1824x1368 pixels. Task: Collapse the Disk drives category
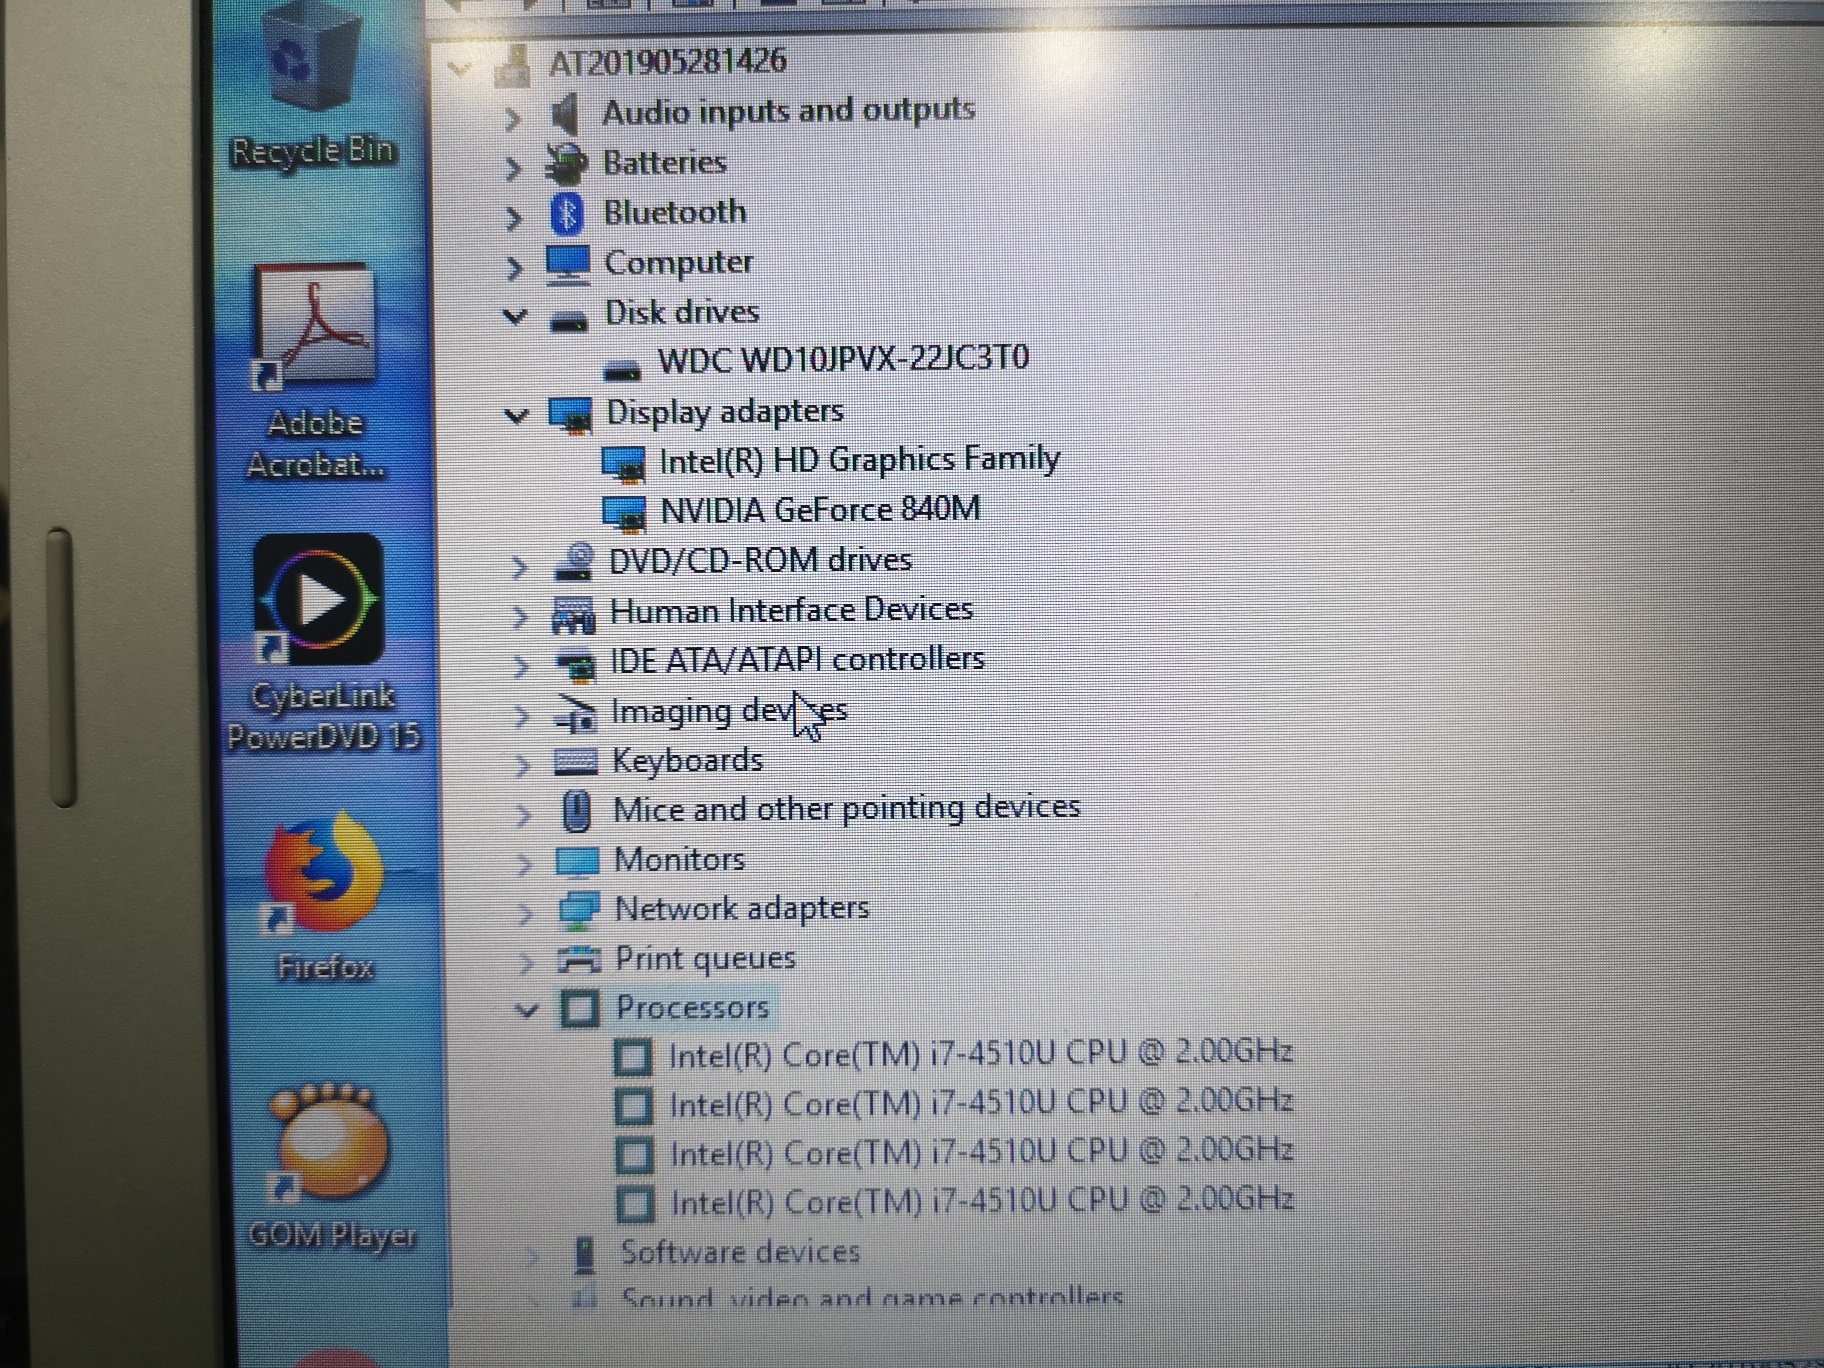[x=516, y=316]
